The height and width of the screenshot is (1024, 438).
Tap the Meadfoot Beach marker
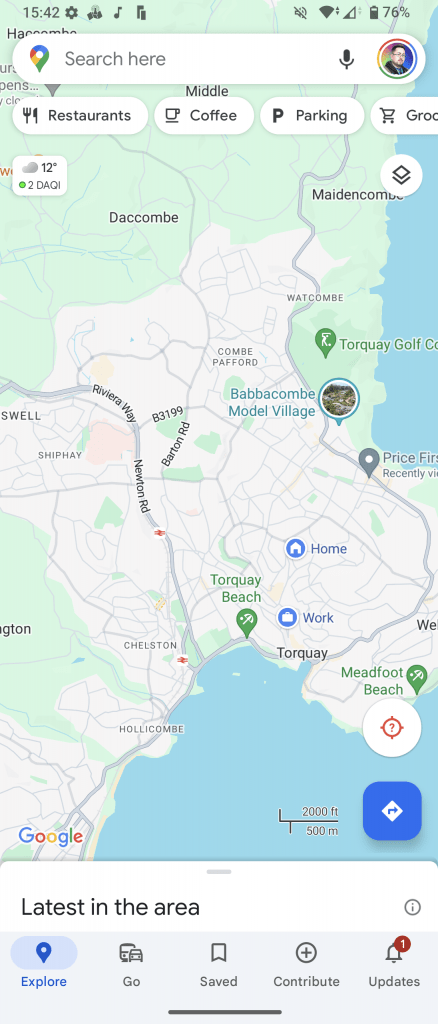(x=416, y=679)
